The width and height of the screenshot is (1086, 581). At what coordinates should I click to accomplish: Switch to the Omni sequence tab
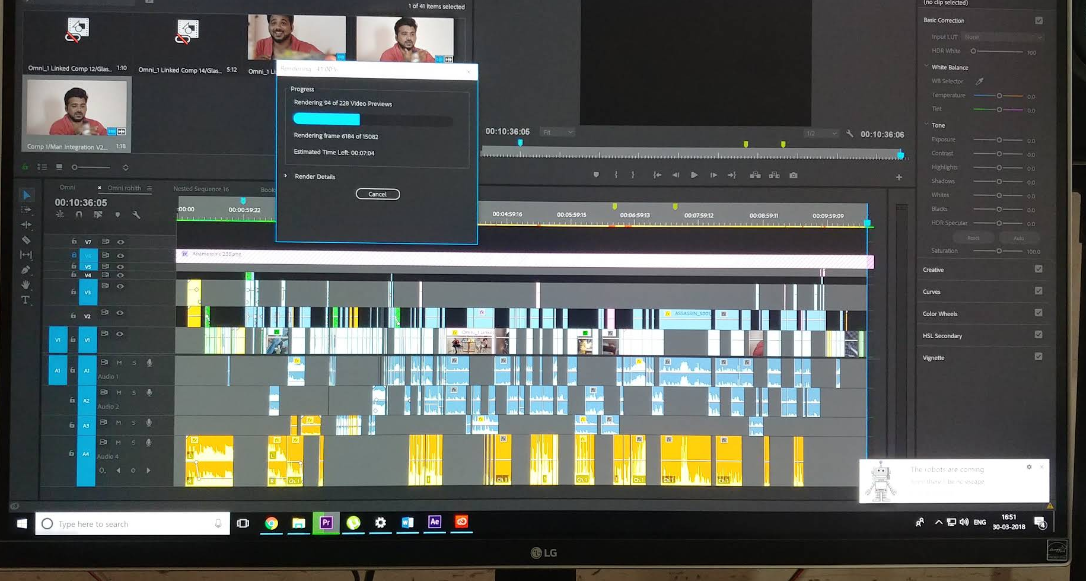67,188
